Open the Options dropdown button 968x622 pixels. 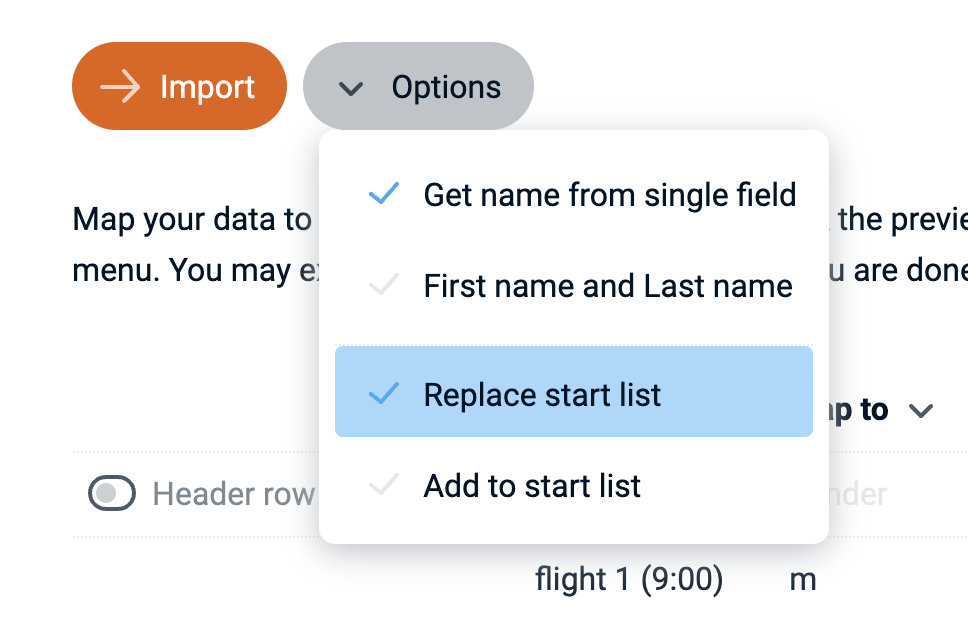point(418,87)
